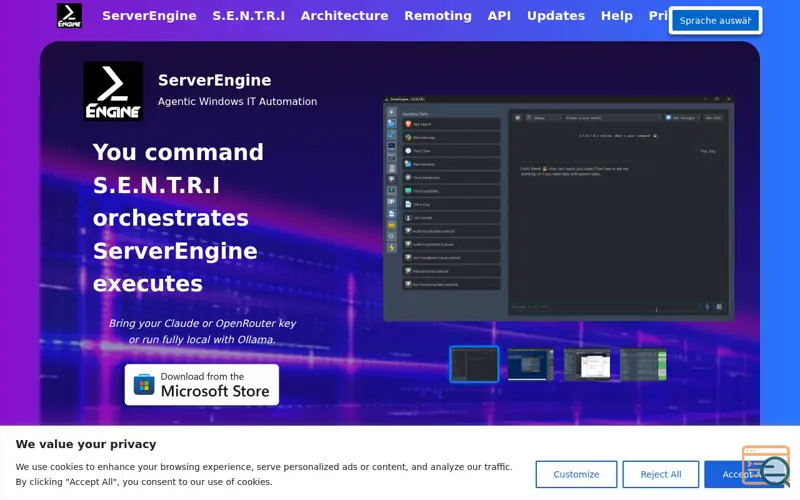Select the third screenshot thumbnail
800x500 pixels.
tap(587, 364)
